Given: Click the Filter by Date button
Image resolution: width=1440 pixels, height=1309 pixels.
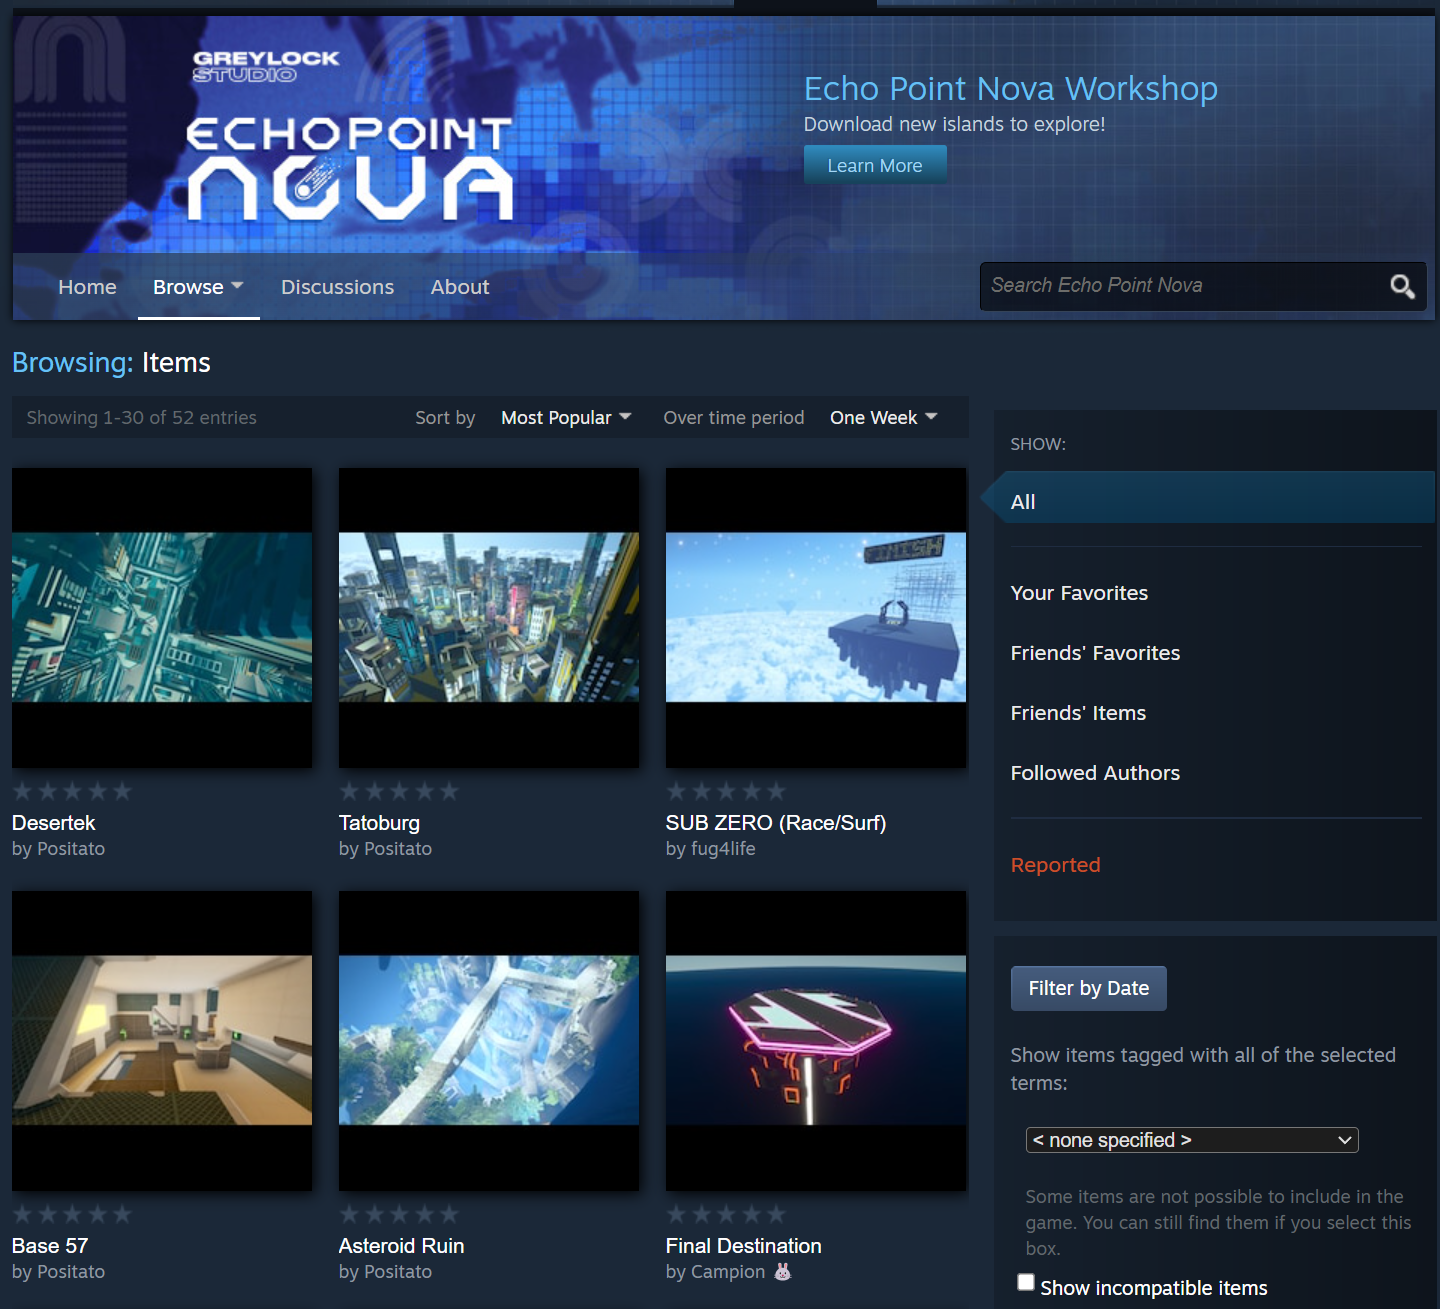Looking at the screenshot, I should (x=1089, y=988).
